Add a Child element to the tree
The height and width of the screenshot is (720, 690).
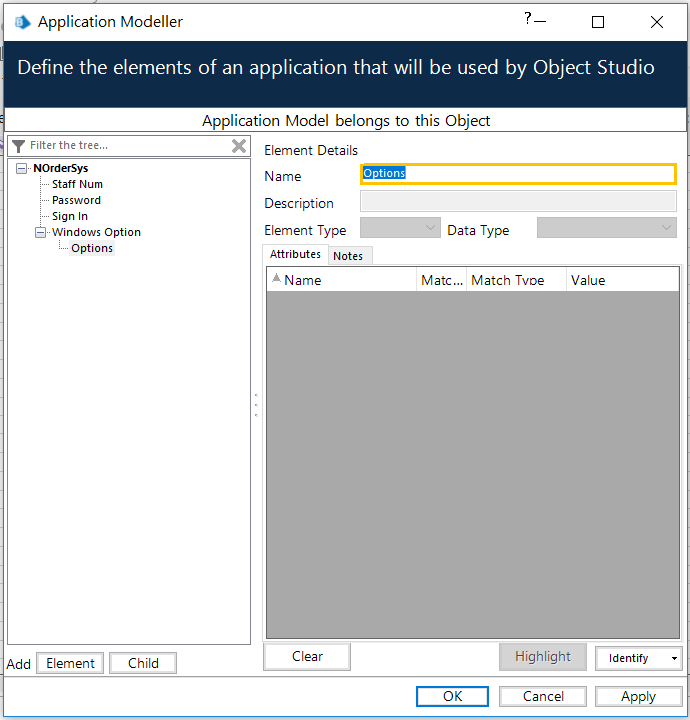pyautogui.click(x=143, y=663)
